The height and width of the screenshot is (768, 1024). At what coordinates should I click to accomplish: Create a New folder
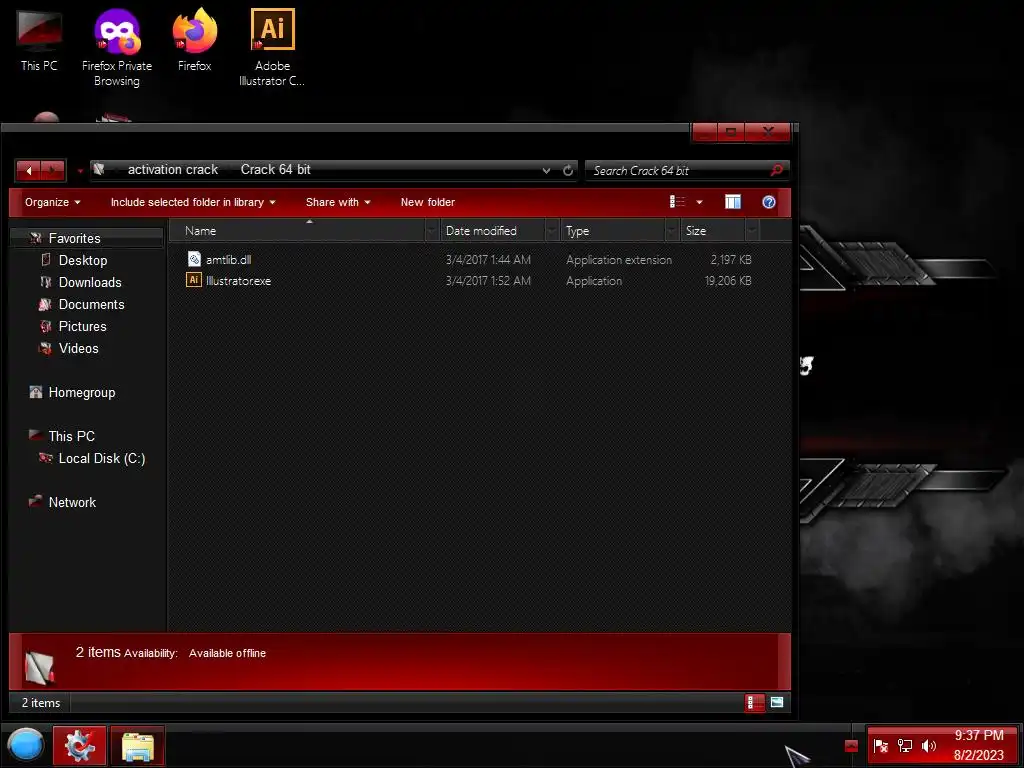[428, 202]
